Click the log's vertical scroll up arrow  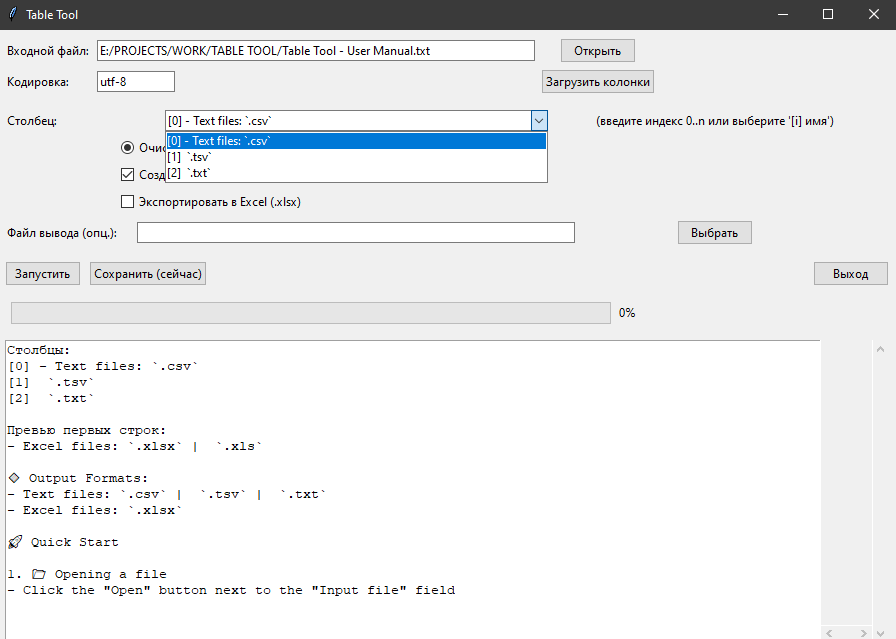pyautogui.click(x=880, y=349)
